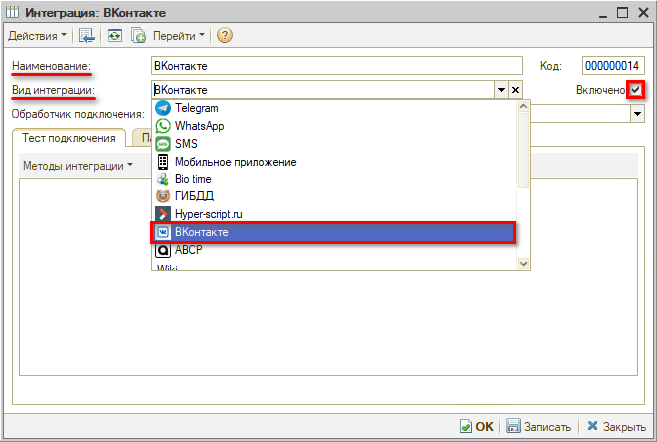Click the Bio time icon
This screenshot has width=657, height=442.
(163, 179)
